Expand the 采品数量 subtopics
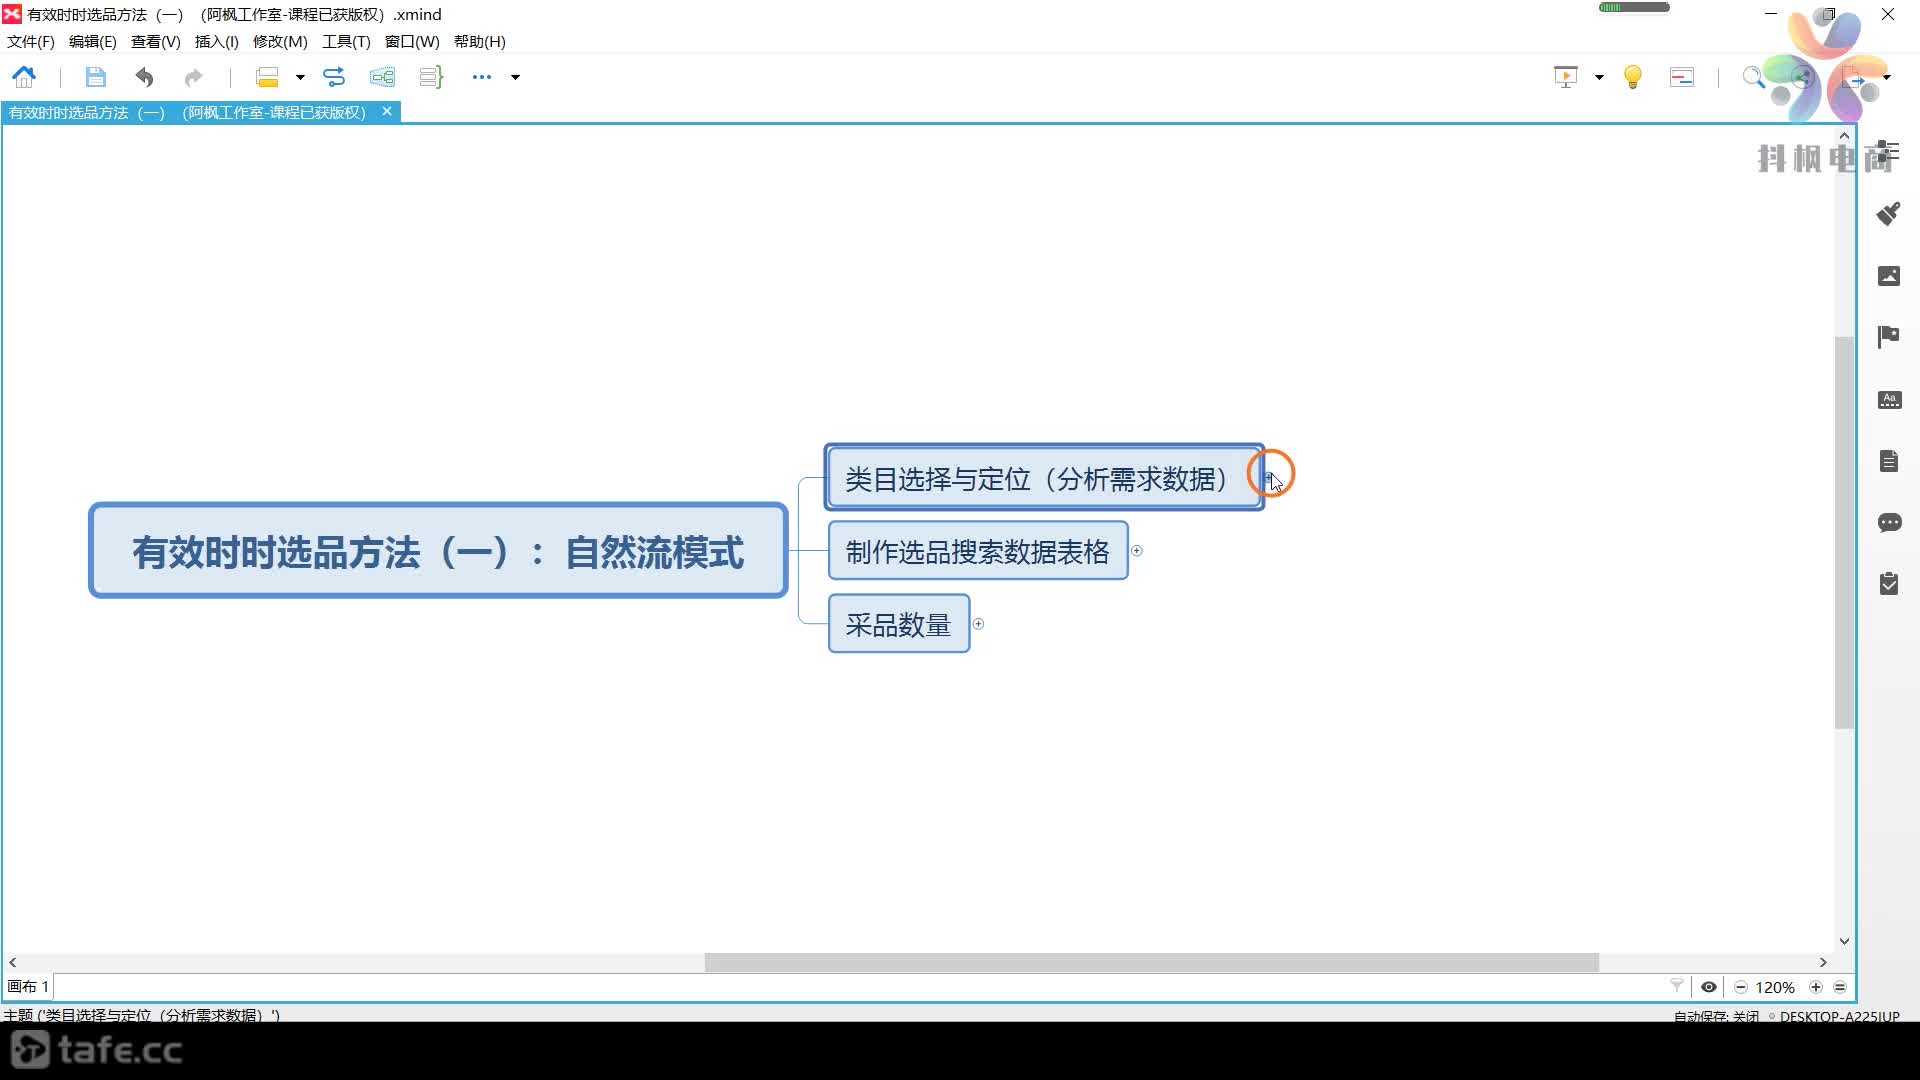Image resolution: width=1920 pixels, height=1080 pixels. (x=979, y=624)
